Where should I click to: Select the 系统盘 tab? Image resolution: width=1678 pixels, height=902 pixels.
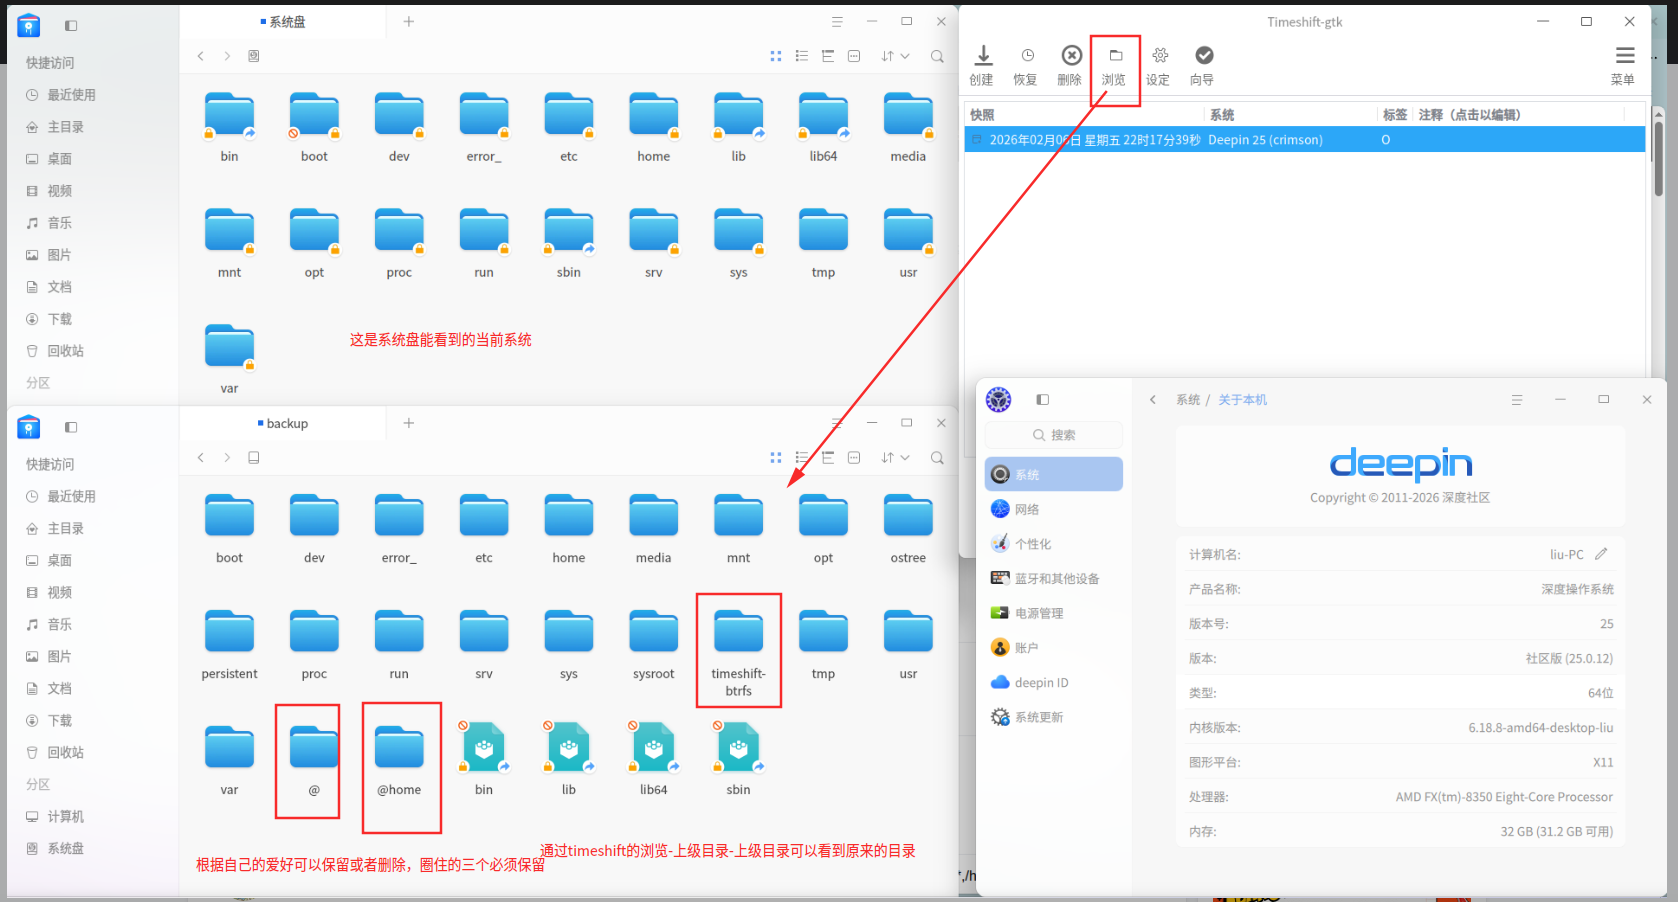[283, 22]
